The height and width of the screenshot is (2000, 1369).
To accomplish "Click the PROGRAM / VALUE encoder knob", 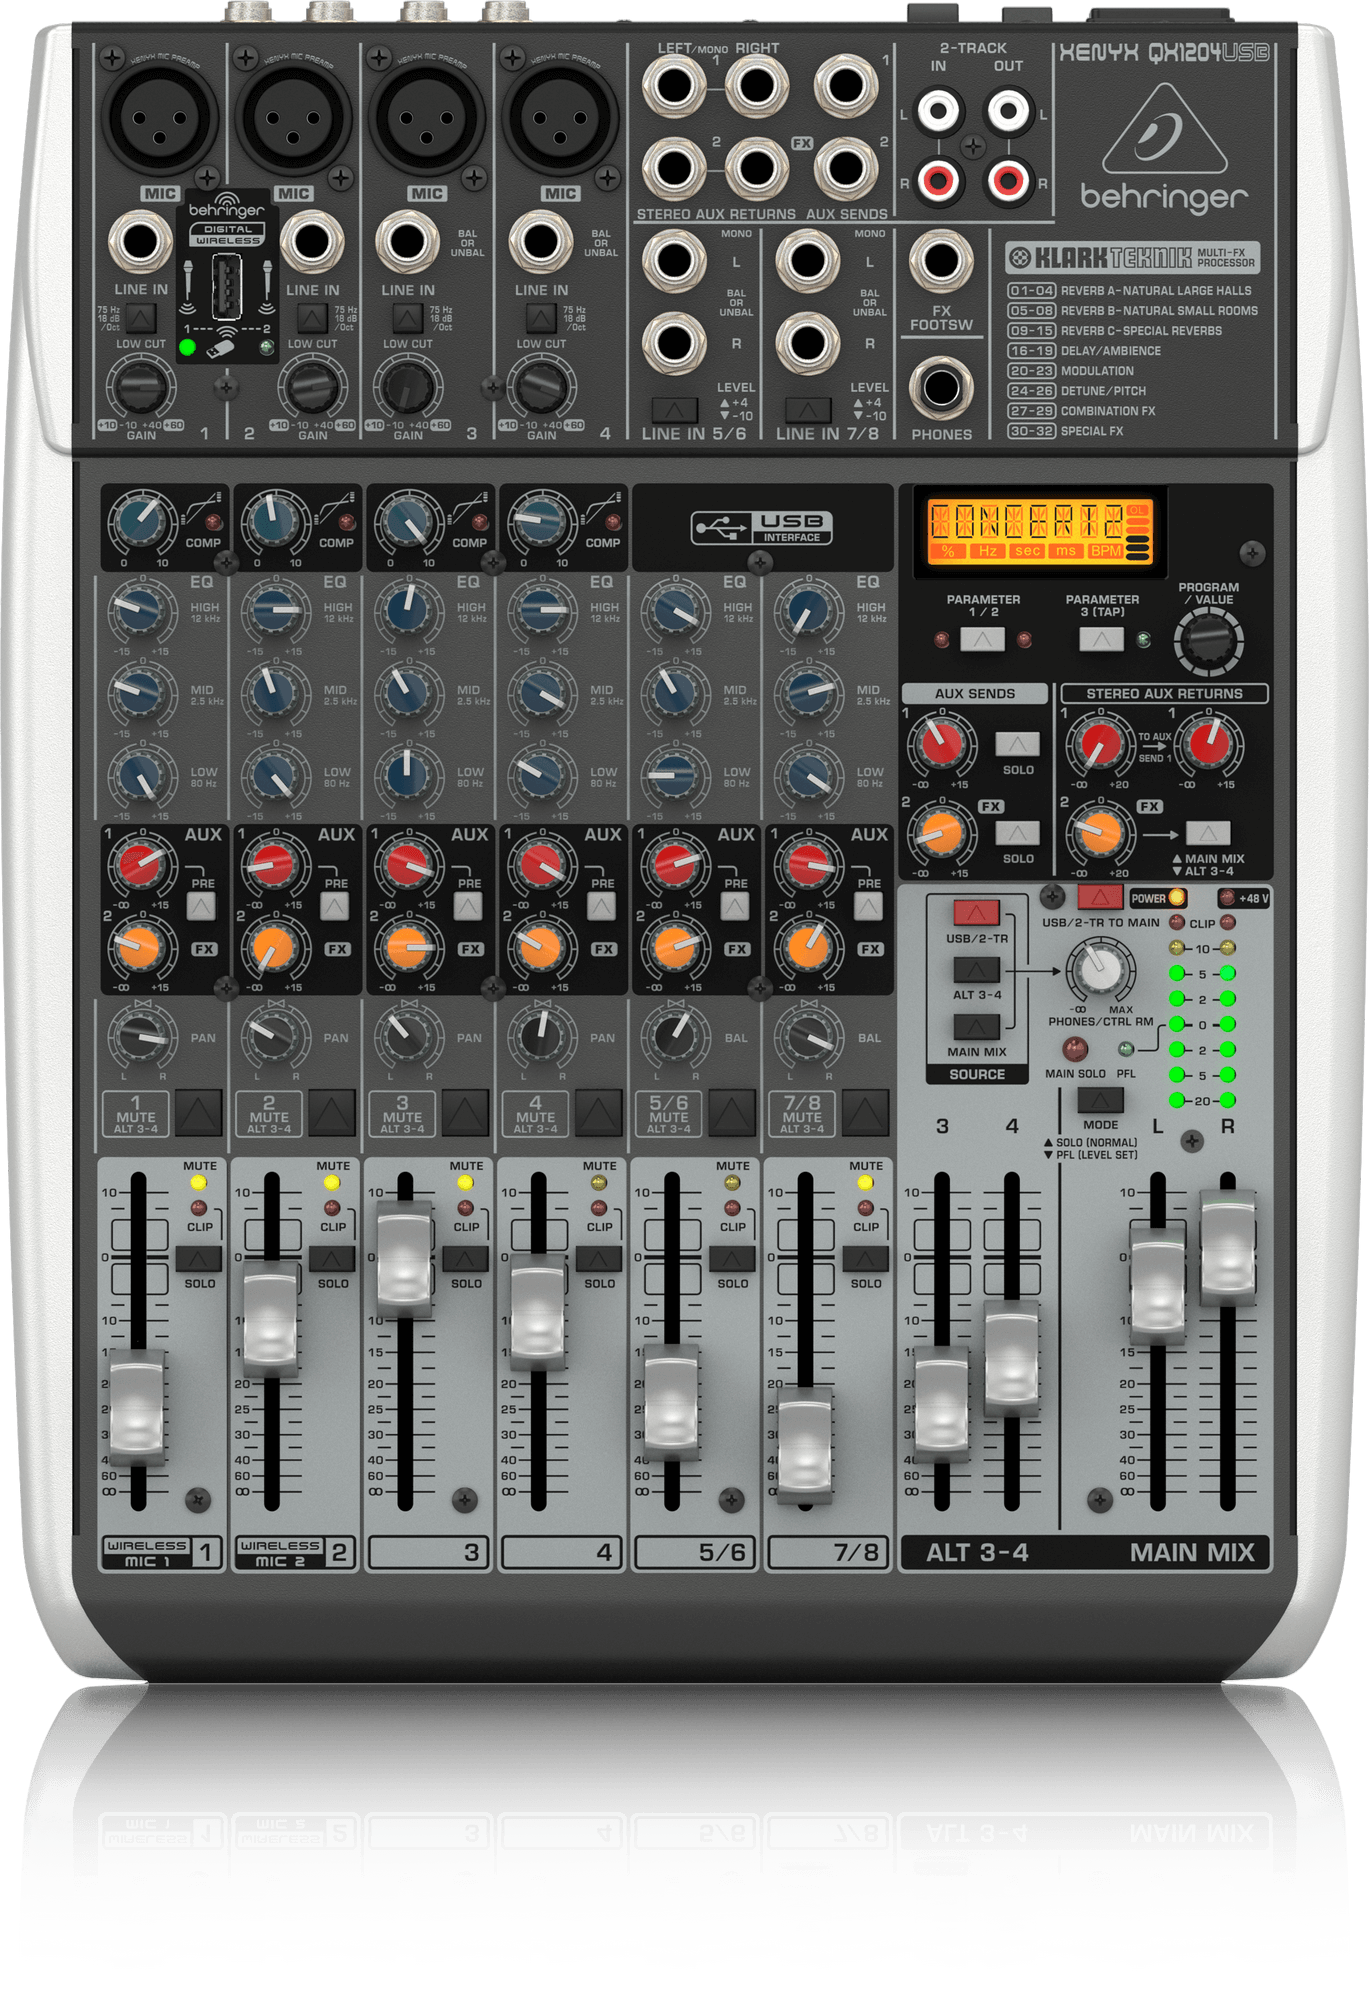I will pyautogui.click(x=1209, y=640).
